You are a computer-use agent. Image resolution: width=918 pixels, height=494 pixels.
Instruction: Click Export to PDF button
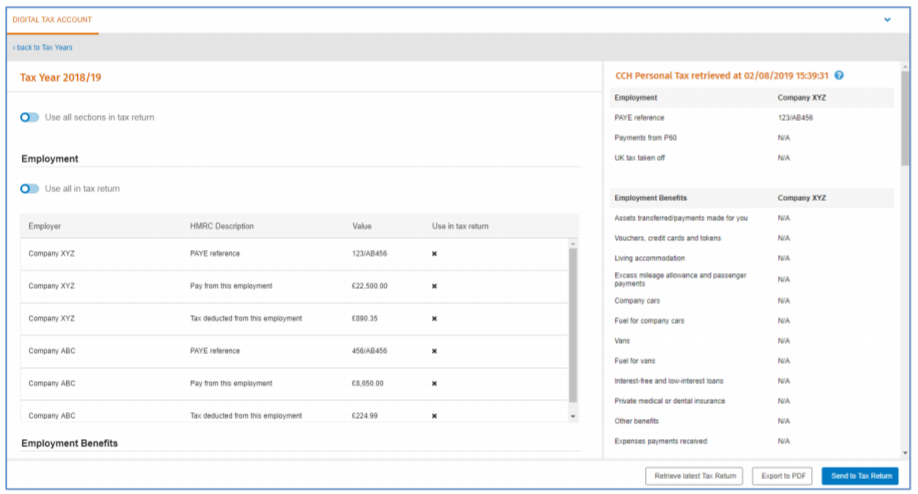pos(783,476)
